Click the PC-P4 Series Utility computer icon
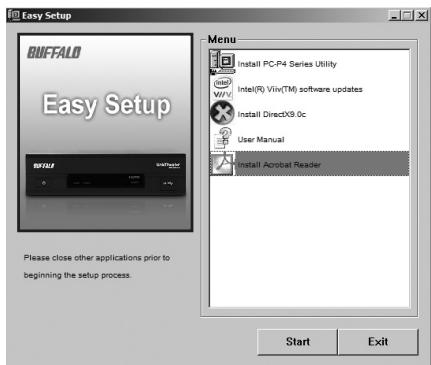431x365 pixels. pos(222,63)
